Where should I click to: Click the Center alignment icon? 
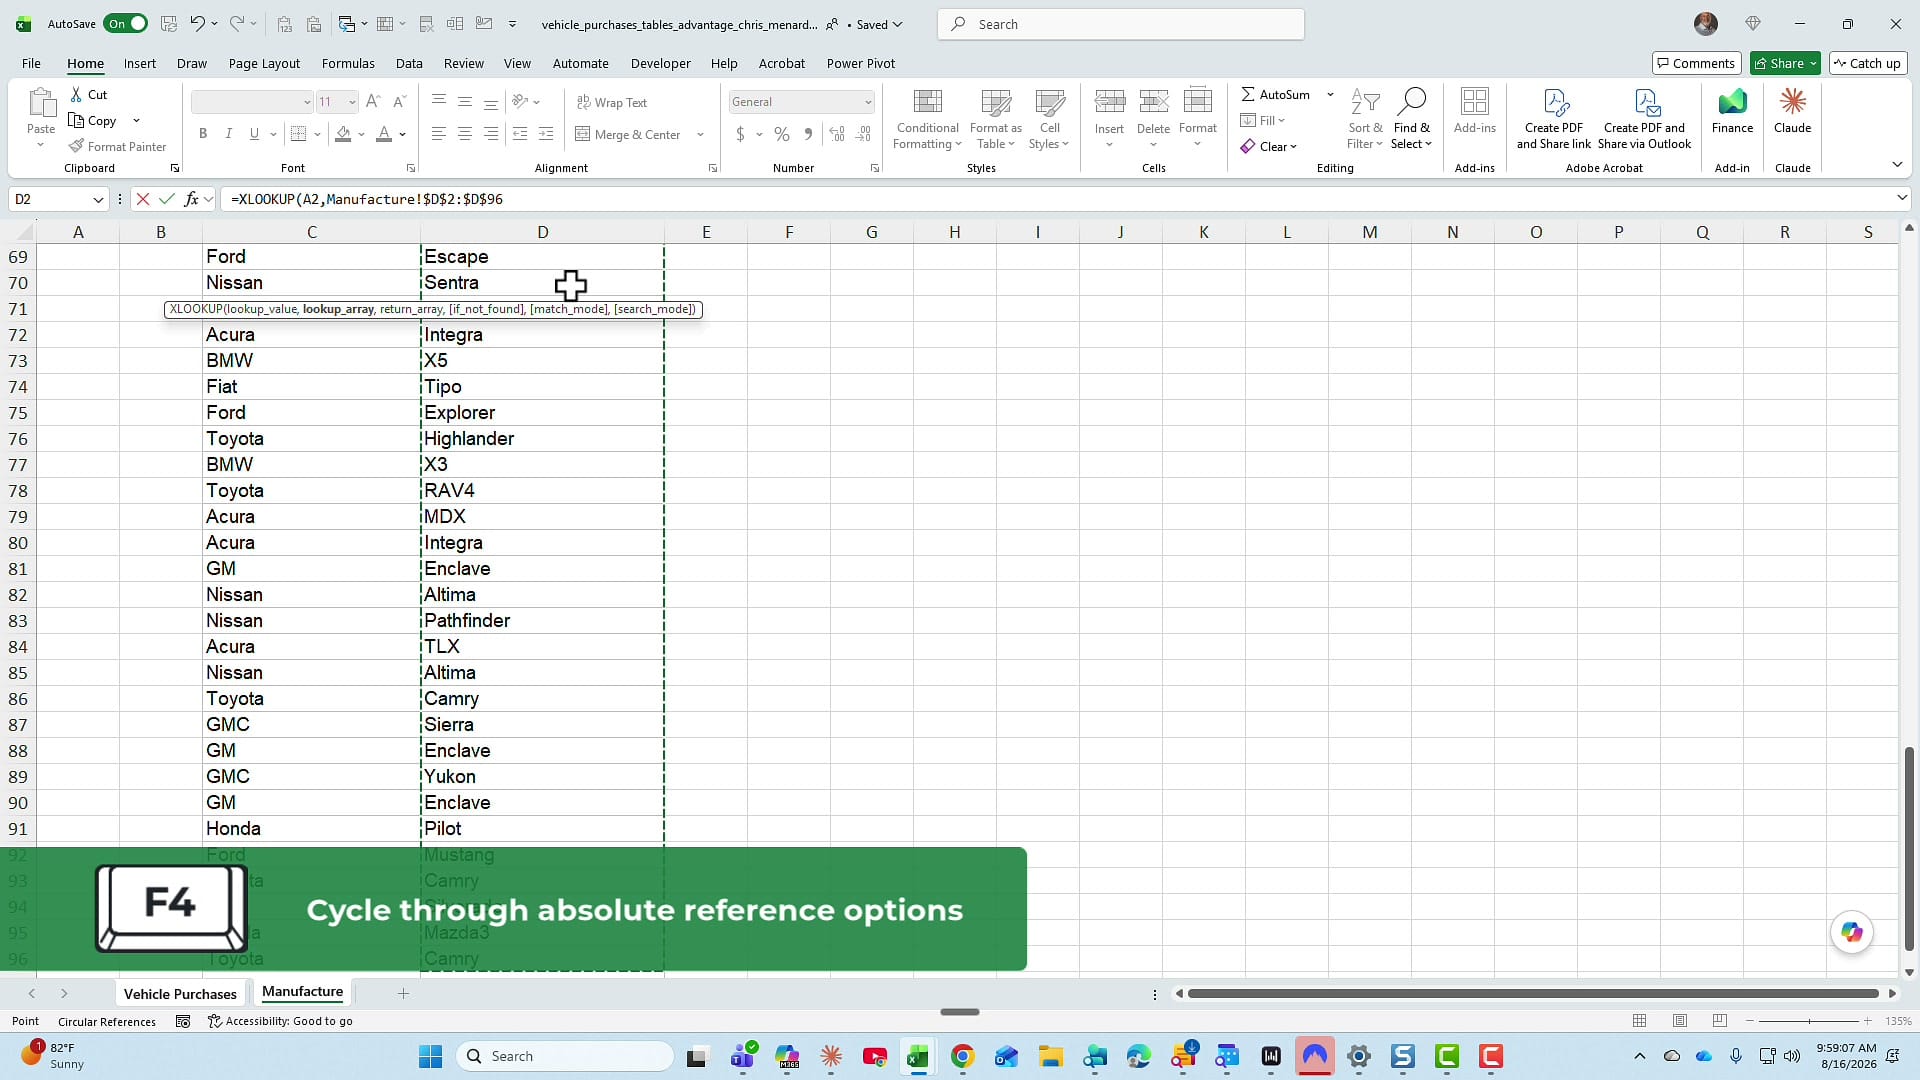coord(465,134)
